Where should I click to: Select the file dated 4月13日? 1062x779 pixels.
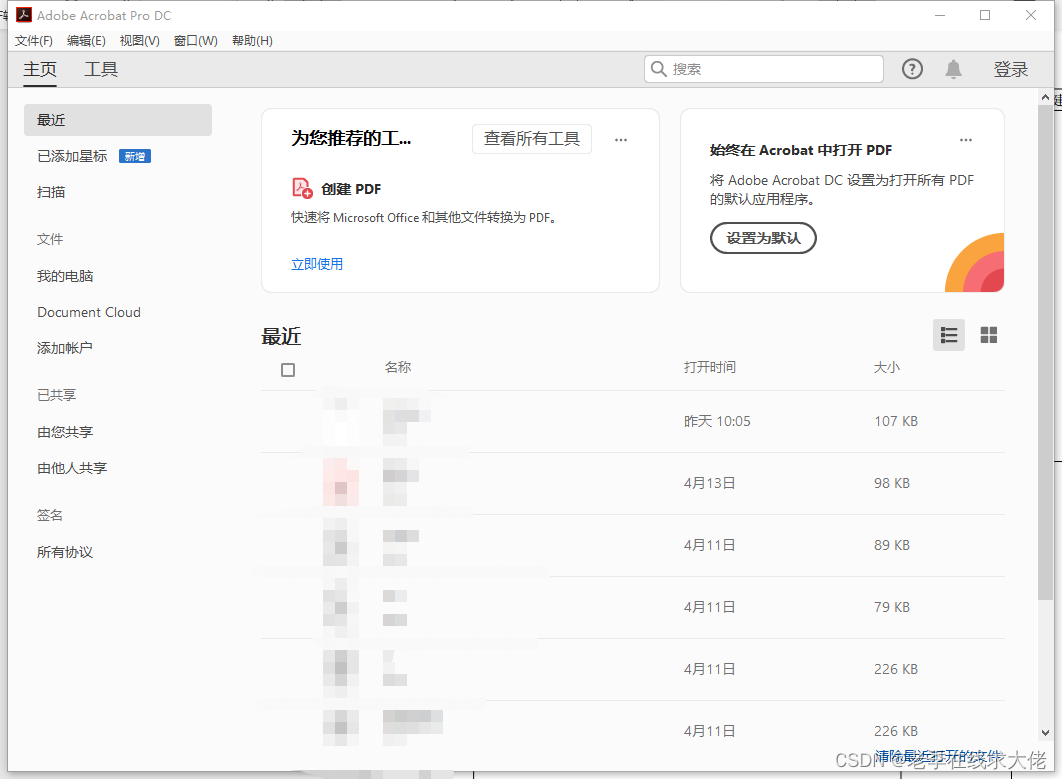(633, 484)
